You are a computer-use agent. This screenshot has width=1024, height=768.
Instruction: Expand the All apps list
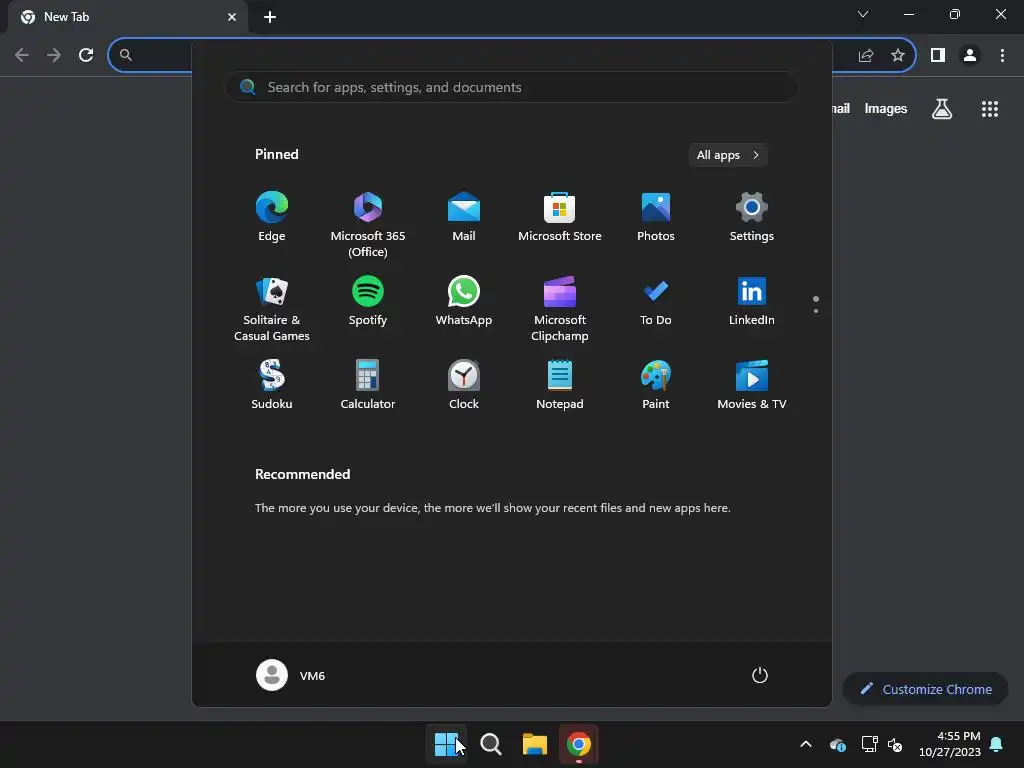[x=728, y=155]
